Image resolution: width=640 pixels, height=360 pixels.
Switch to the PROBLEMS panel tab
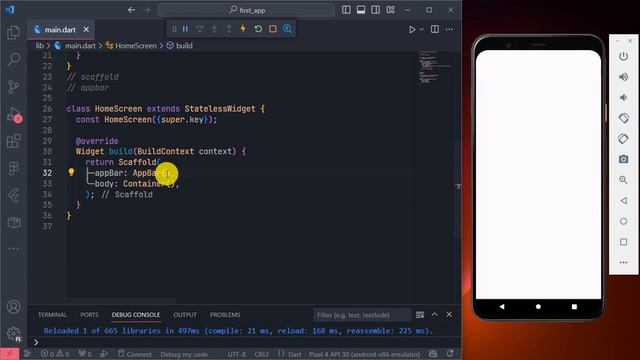click(225, 315)
